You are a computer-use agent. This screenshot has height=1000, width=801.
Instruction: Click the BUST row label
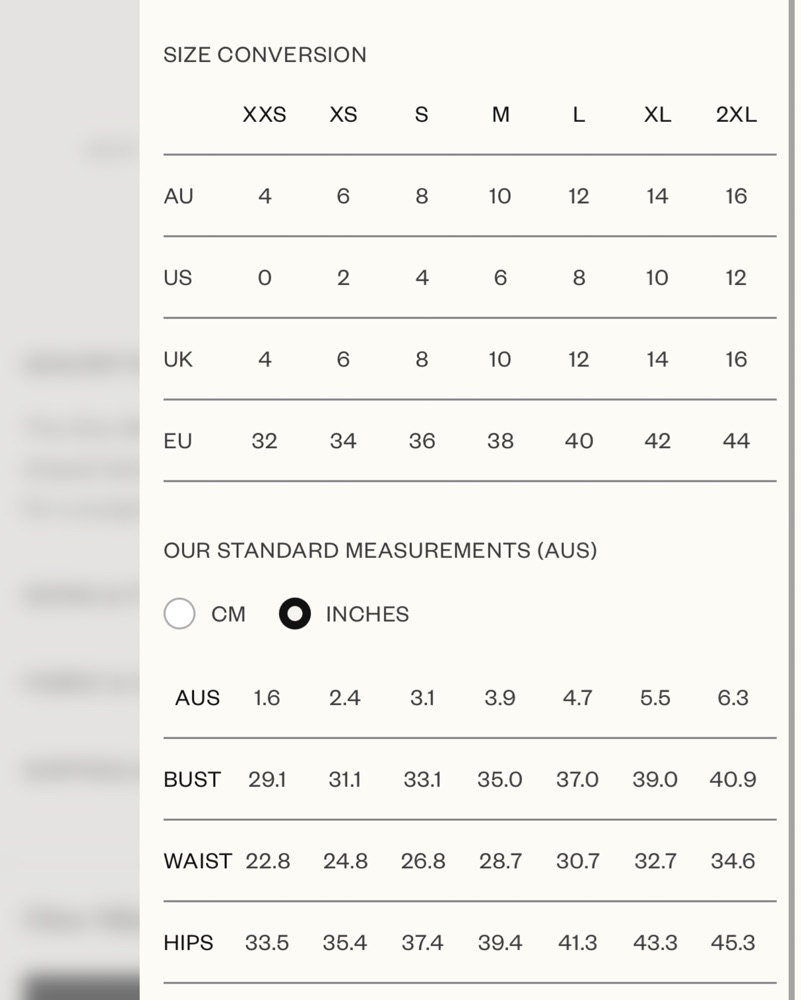pyautogui.click(x=192, y=779)
